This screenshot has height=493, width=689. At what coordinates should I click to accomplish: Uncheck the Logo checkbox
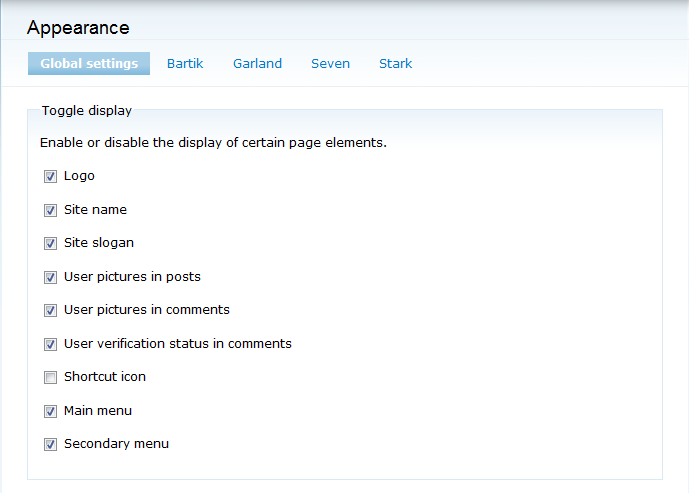pyautogui.click(x=50, y=177)
